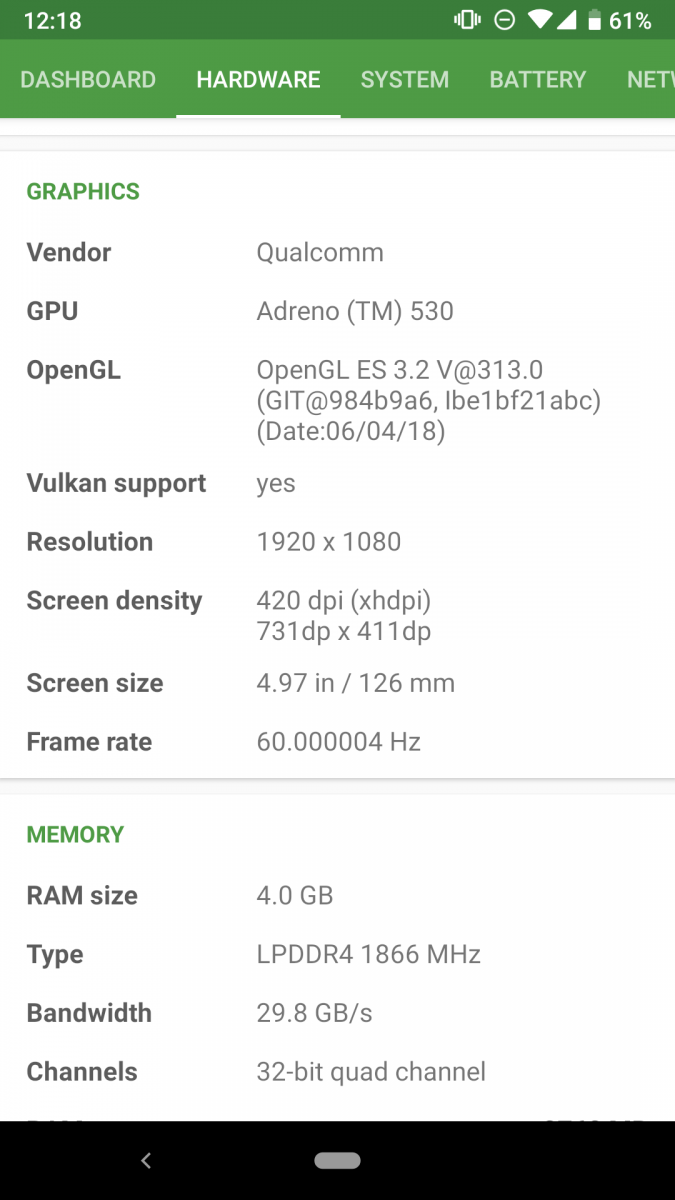Select the HARDWARE tab
The width and height of the screenshot is (675, 1200).
pyautogui.click(x=258, y=80)
